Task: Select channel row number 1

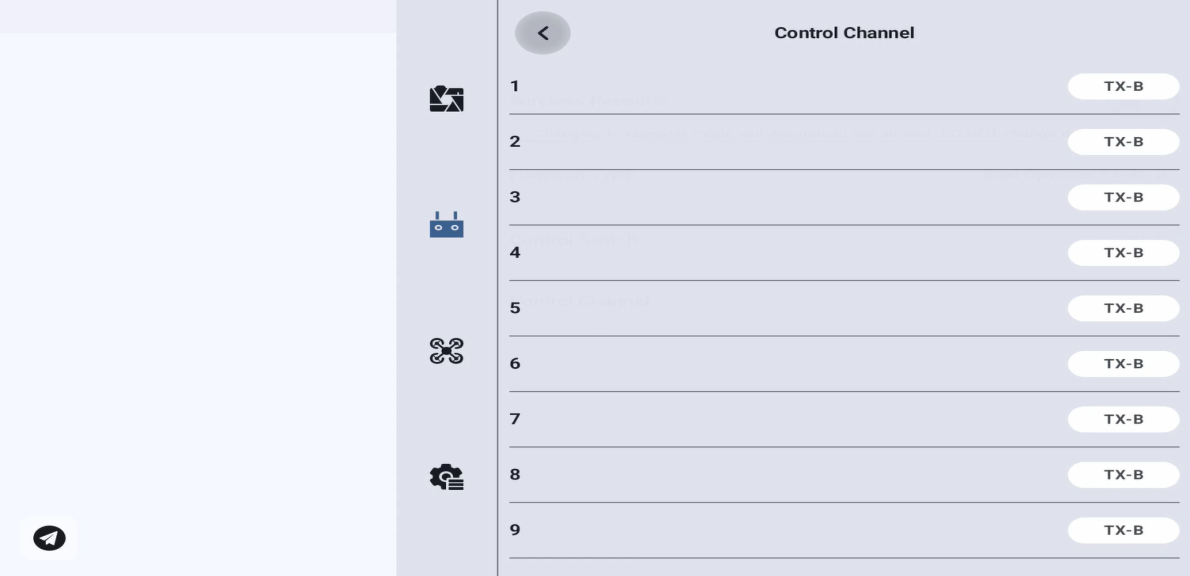Action: 844,87
